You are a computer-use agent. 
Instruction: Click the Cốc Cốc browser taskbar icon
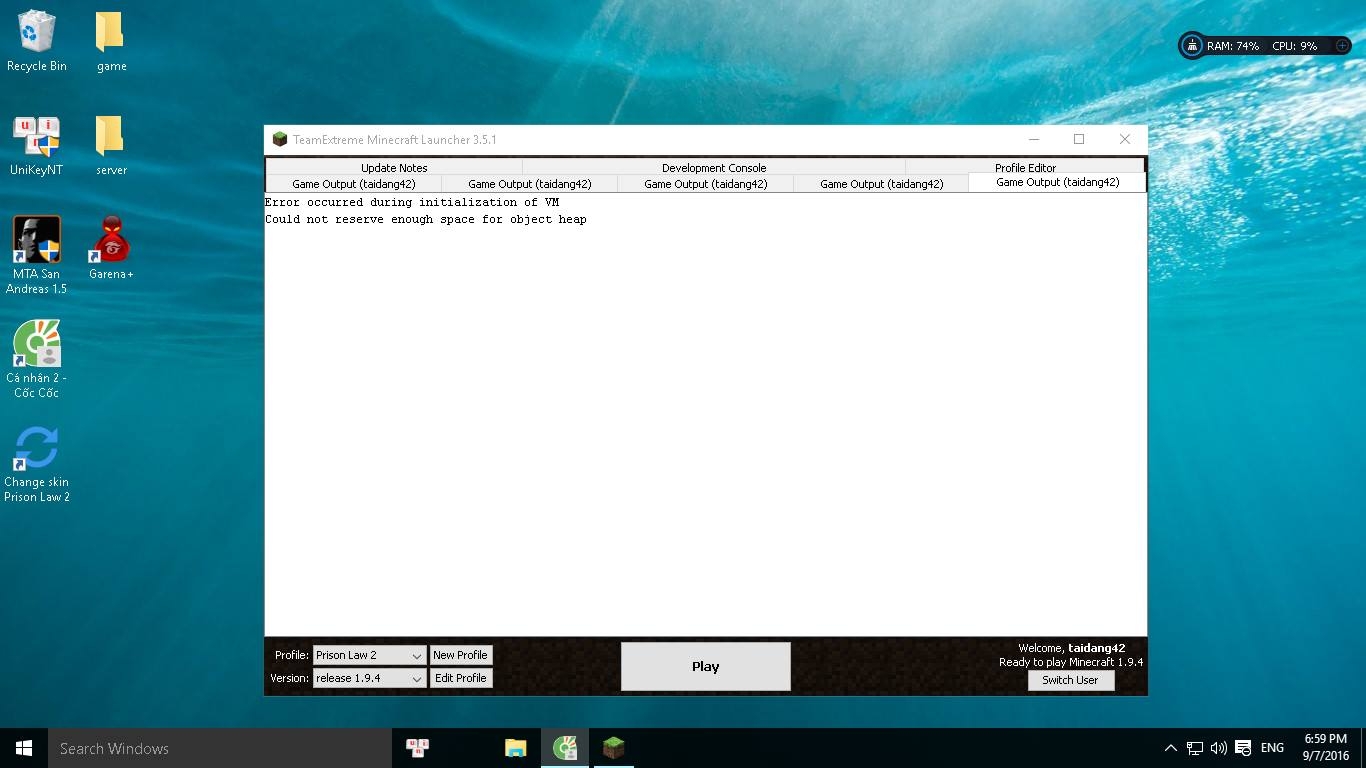tap(564, 748)
